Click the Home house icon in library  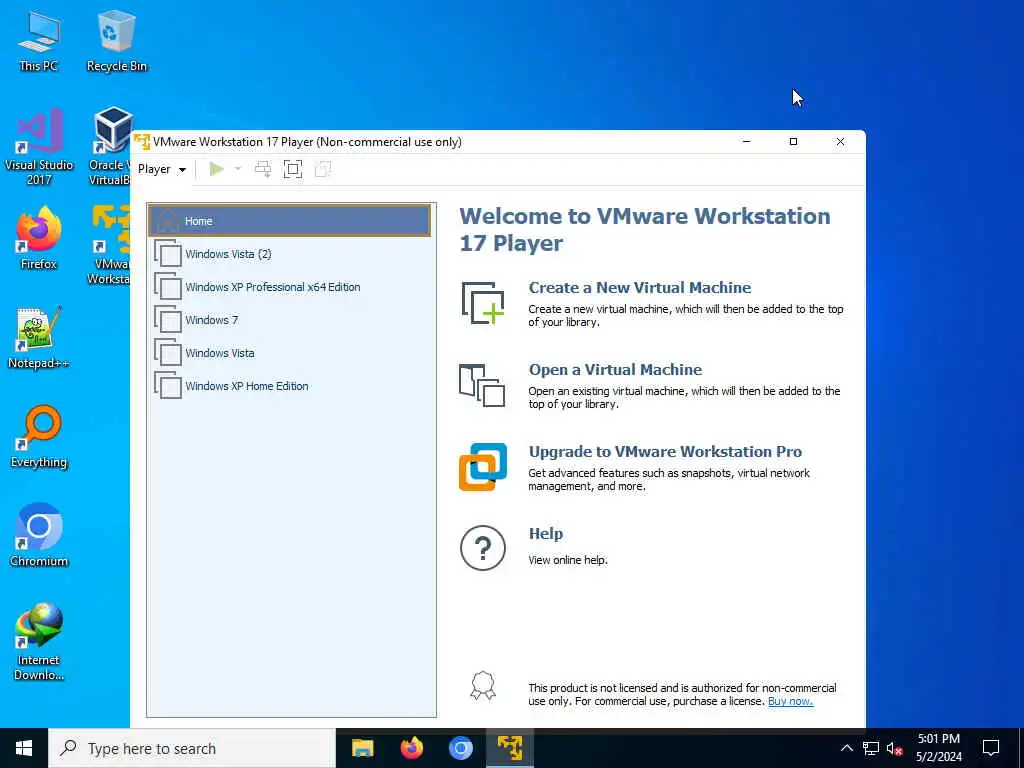(x=168, y=221)
